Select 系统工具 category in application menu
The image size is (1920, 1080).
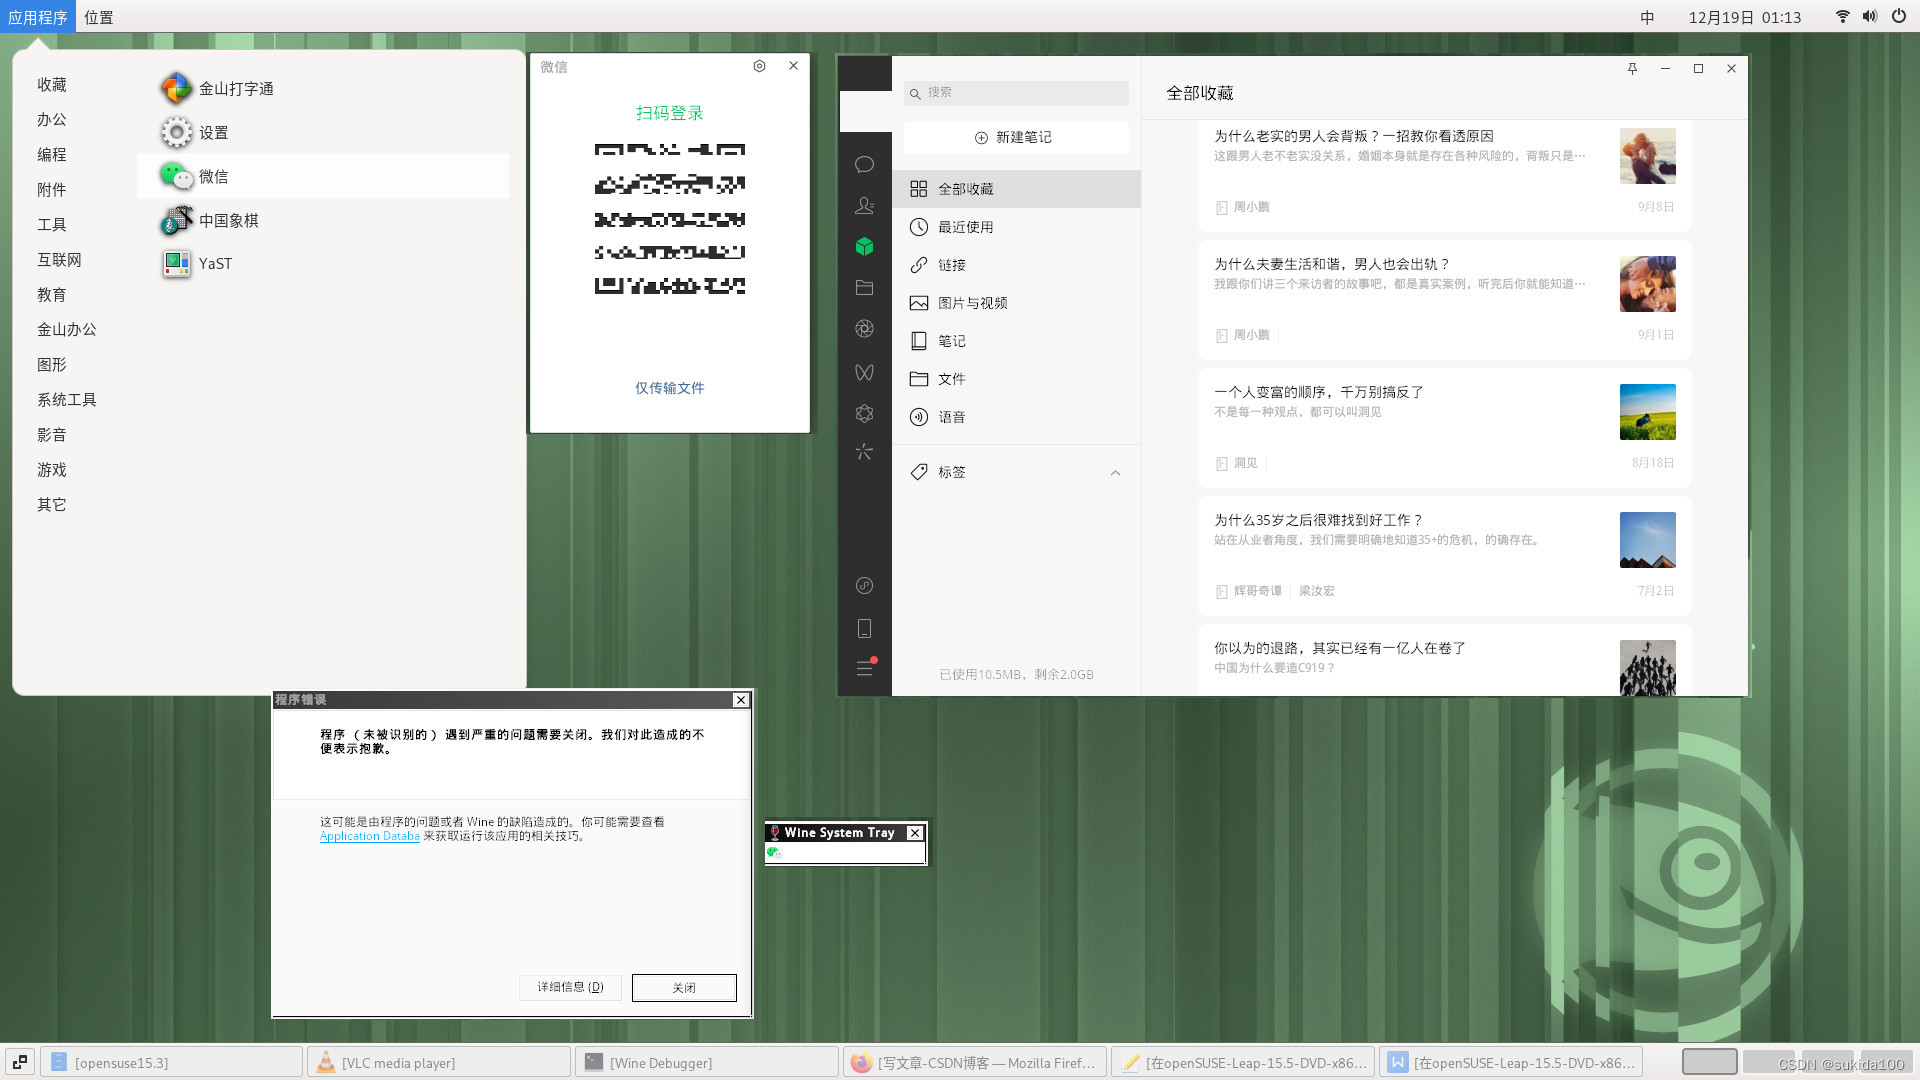tap(67, 399)
